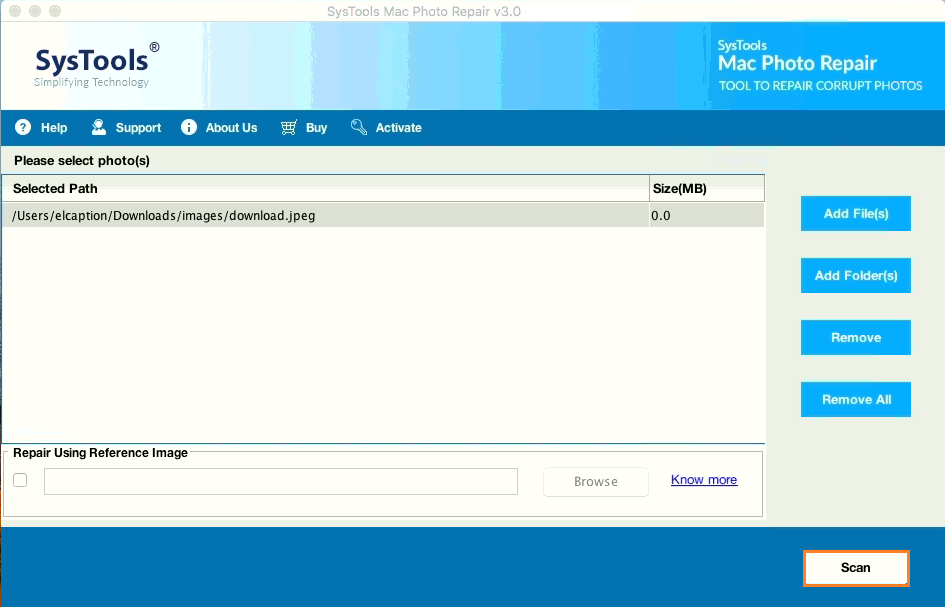Click the Size(MB) column header
This screenshot has width=945, height=607.
(707, 189)
